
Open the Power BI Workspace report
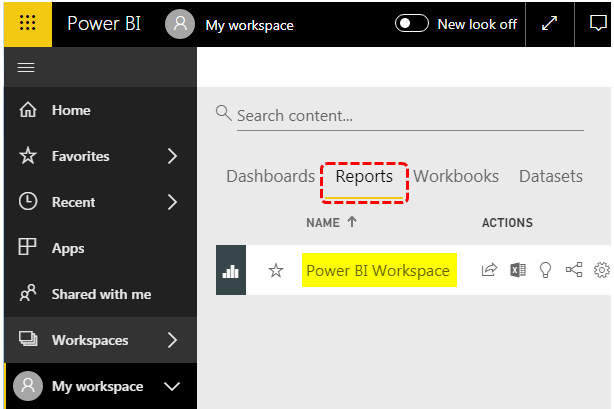(378, 271)
